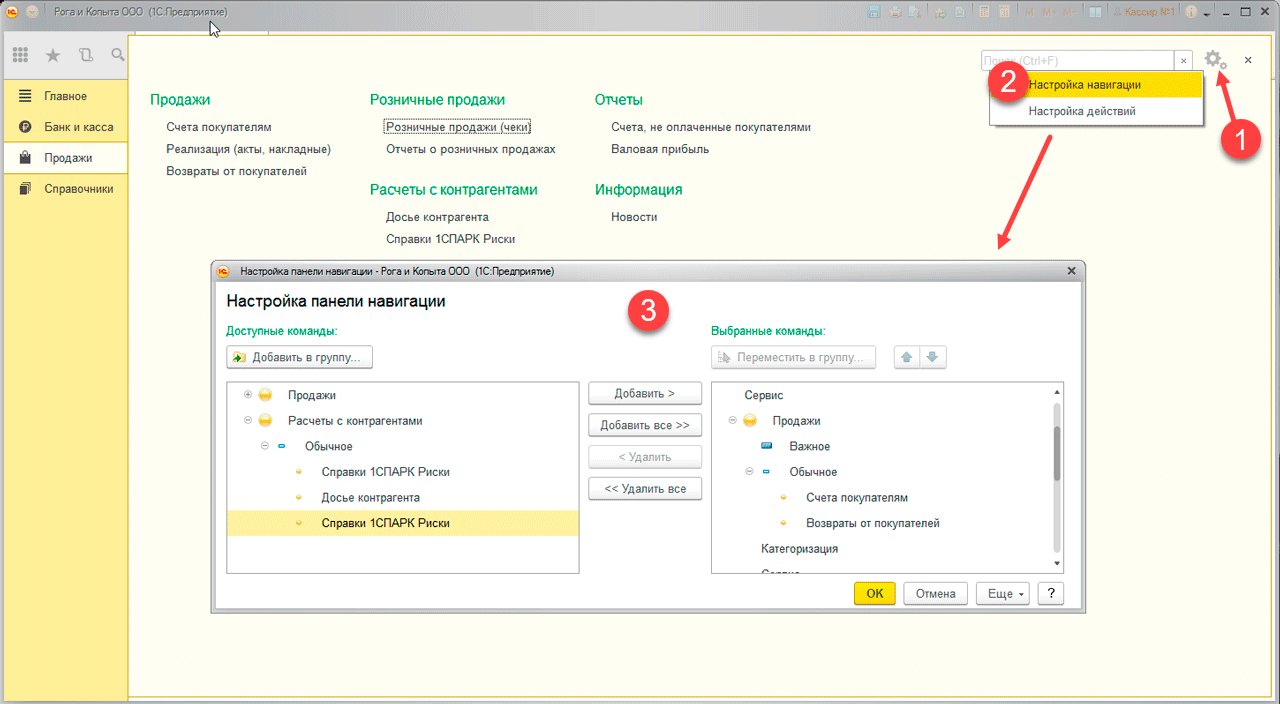The width and height of the screenshot is (1280, 704).
Task: Collapse Расчеты с контрагентами group
Action: (x=248, y=421)
